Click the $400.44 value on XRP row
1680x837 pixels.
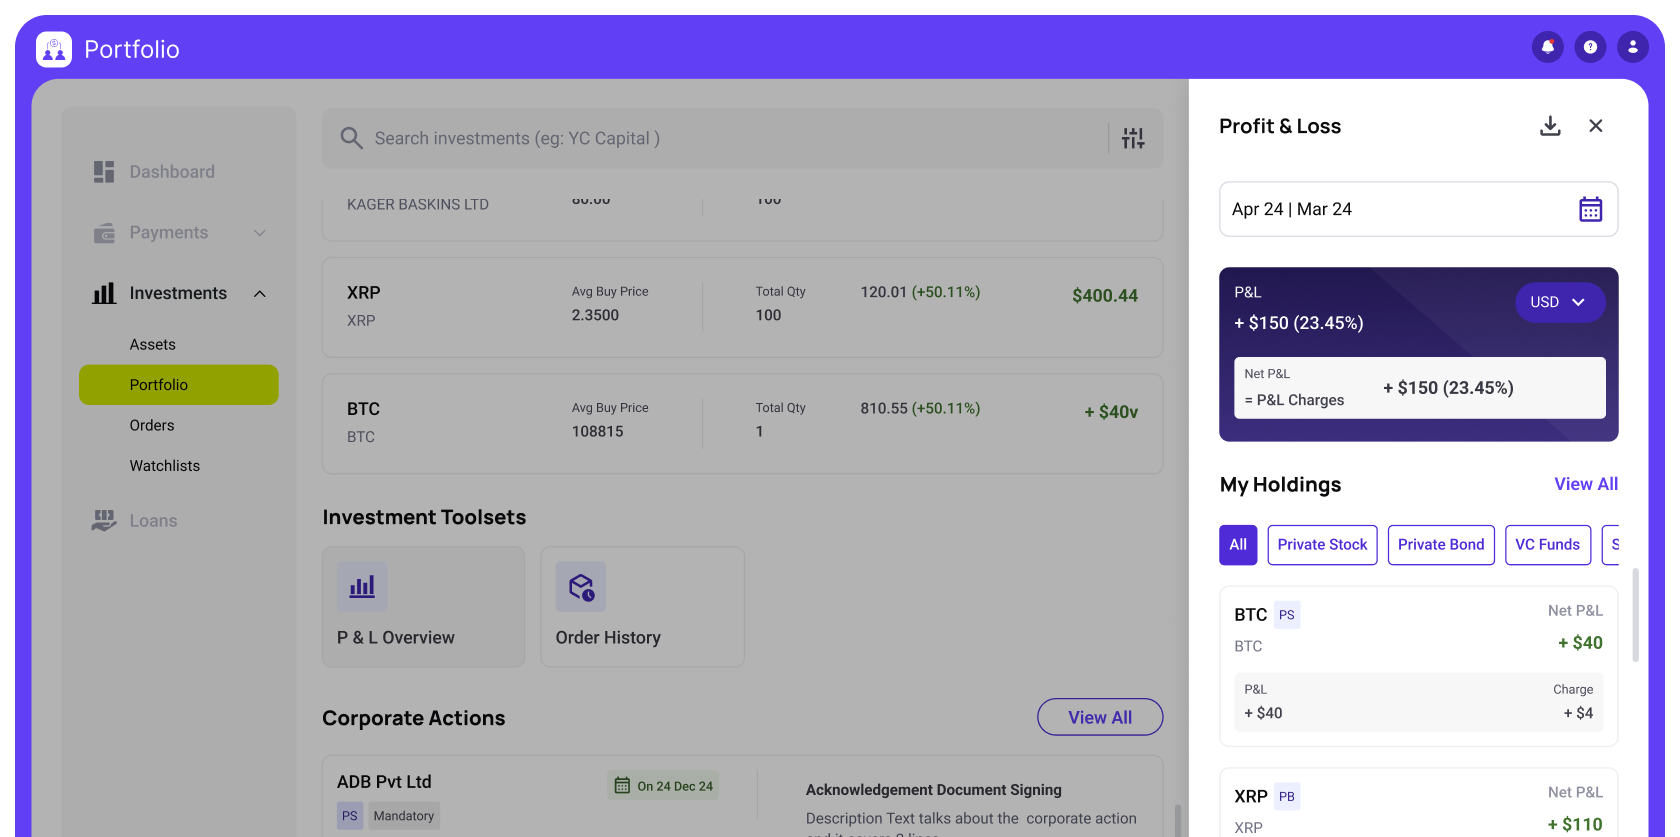(1105, 296)
